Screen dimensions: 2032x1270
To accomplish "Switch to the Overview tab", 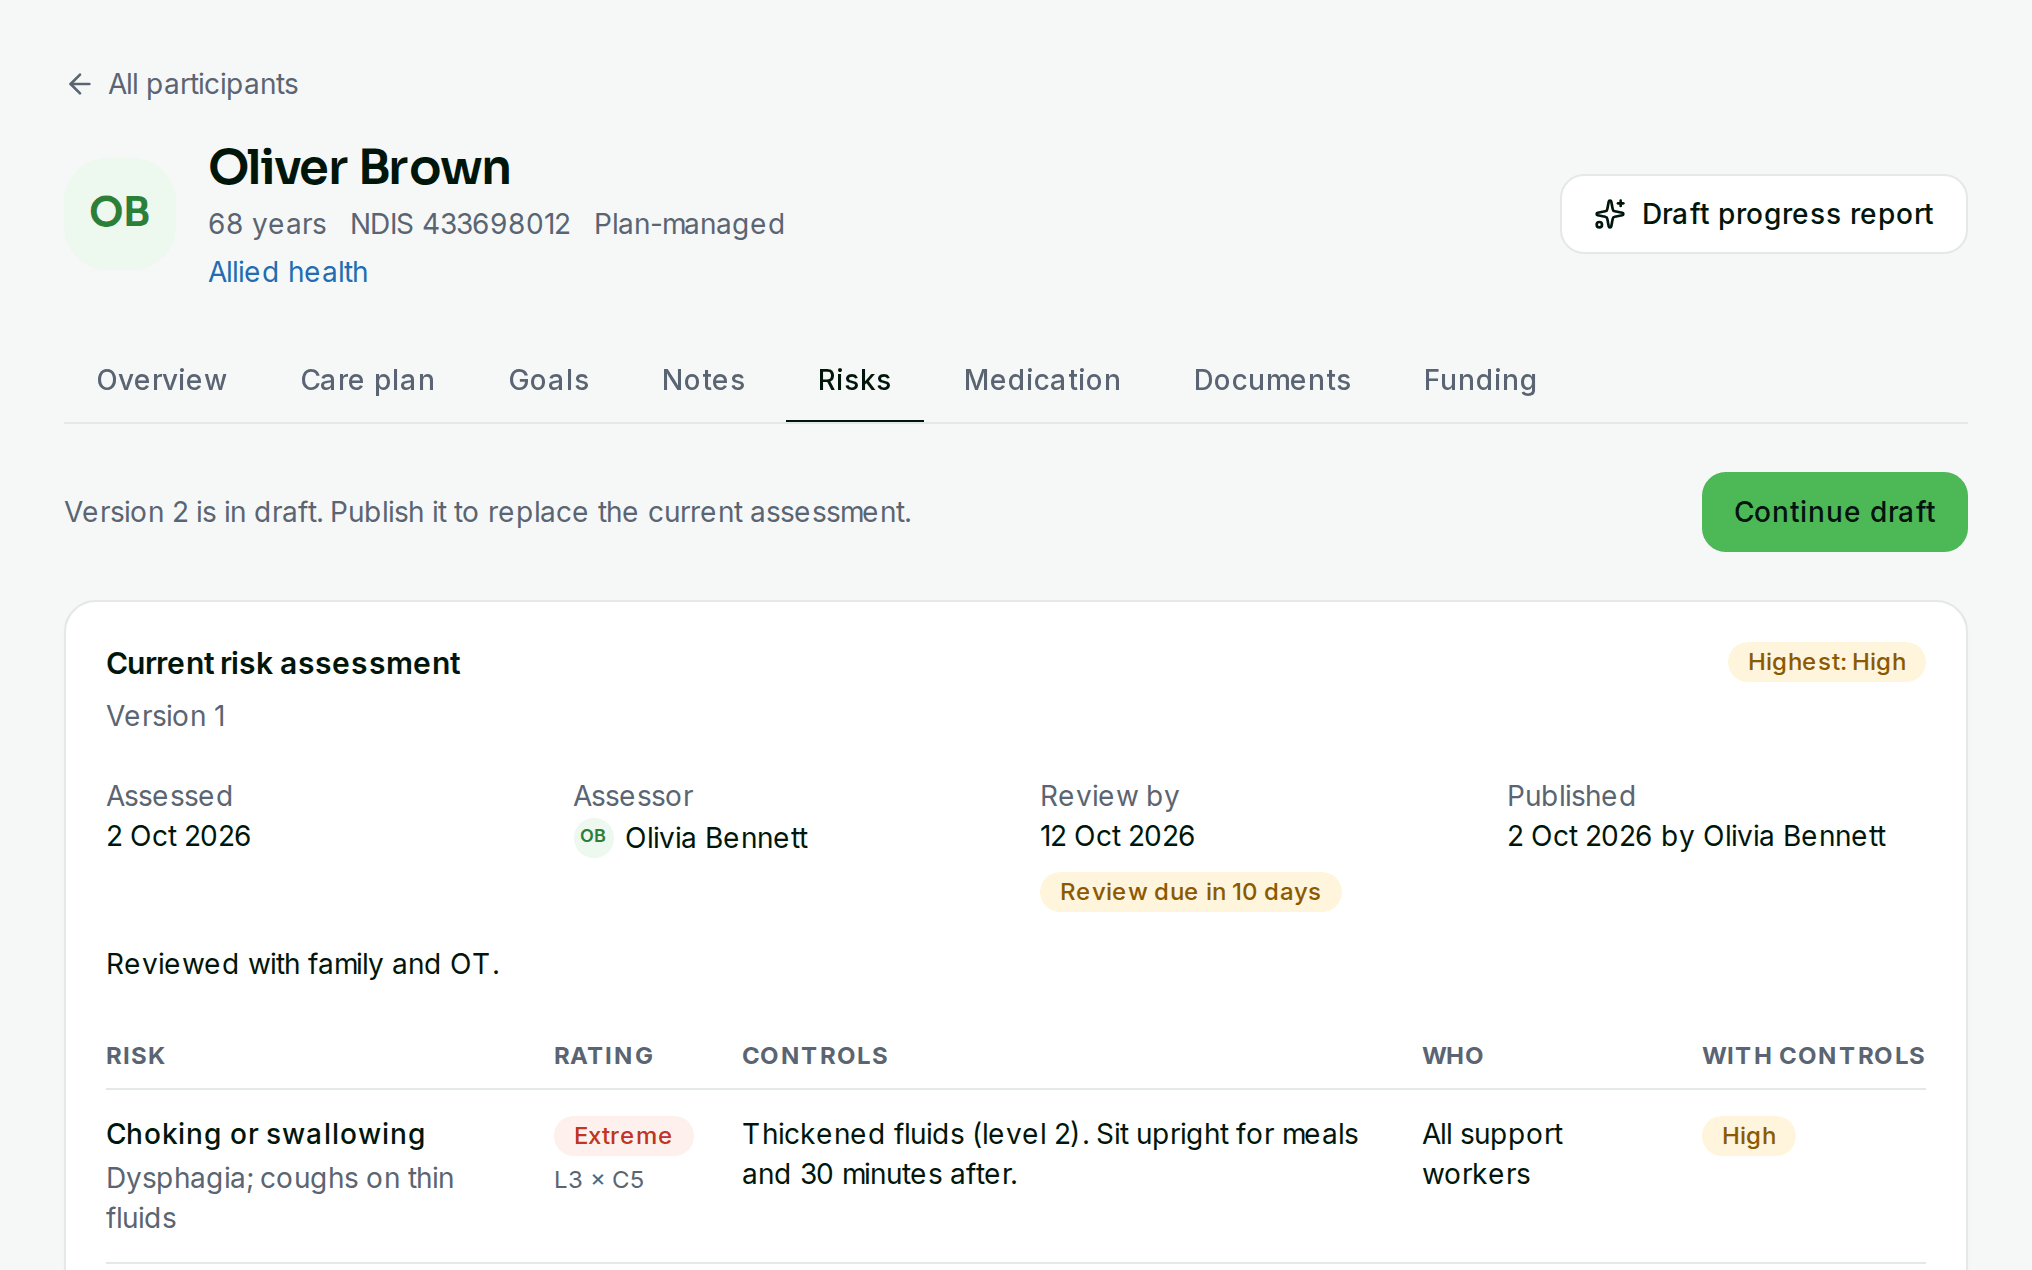I will pyautogui.click(x=162, y=380).
